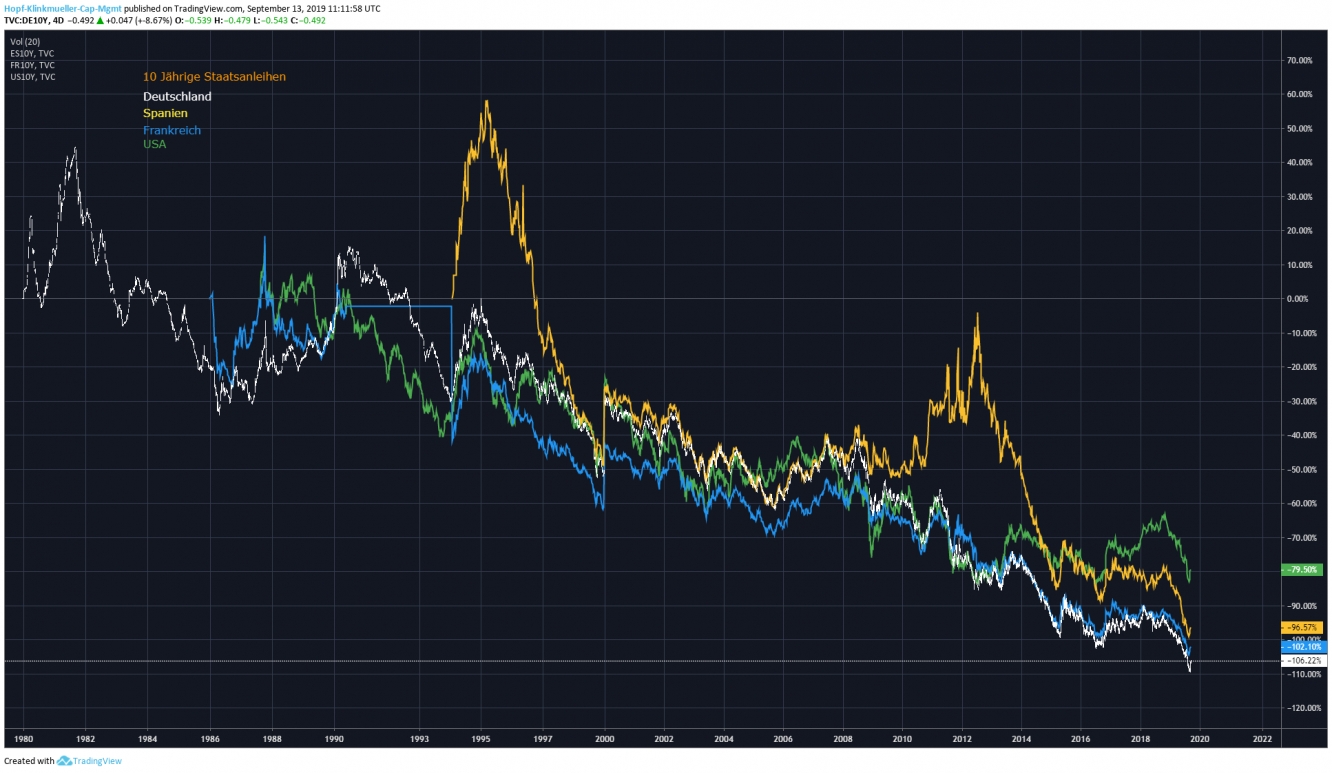This screenshot has height=773, width=1332.
Task: Click the -70.00% price axis label
Action: pyautogui.click(x=1302, y=537)
